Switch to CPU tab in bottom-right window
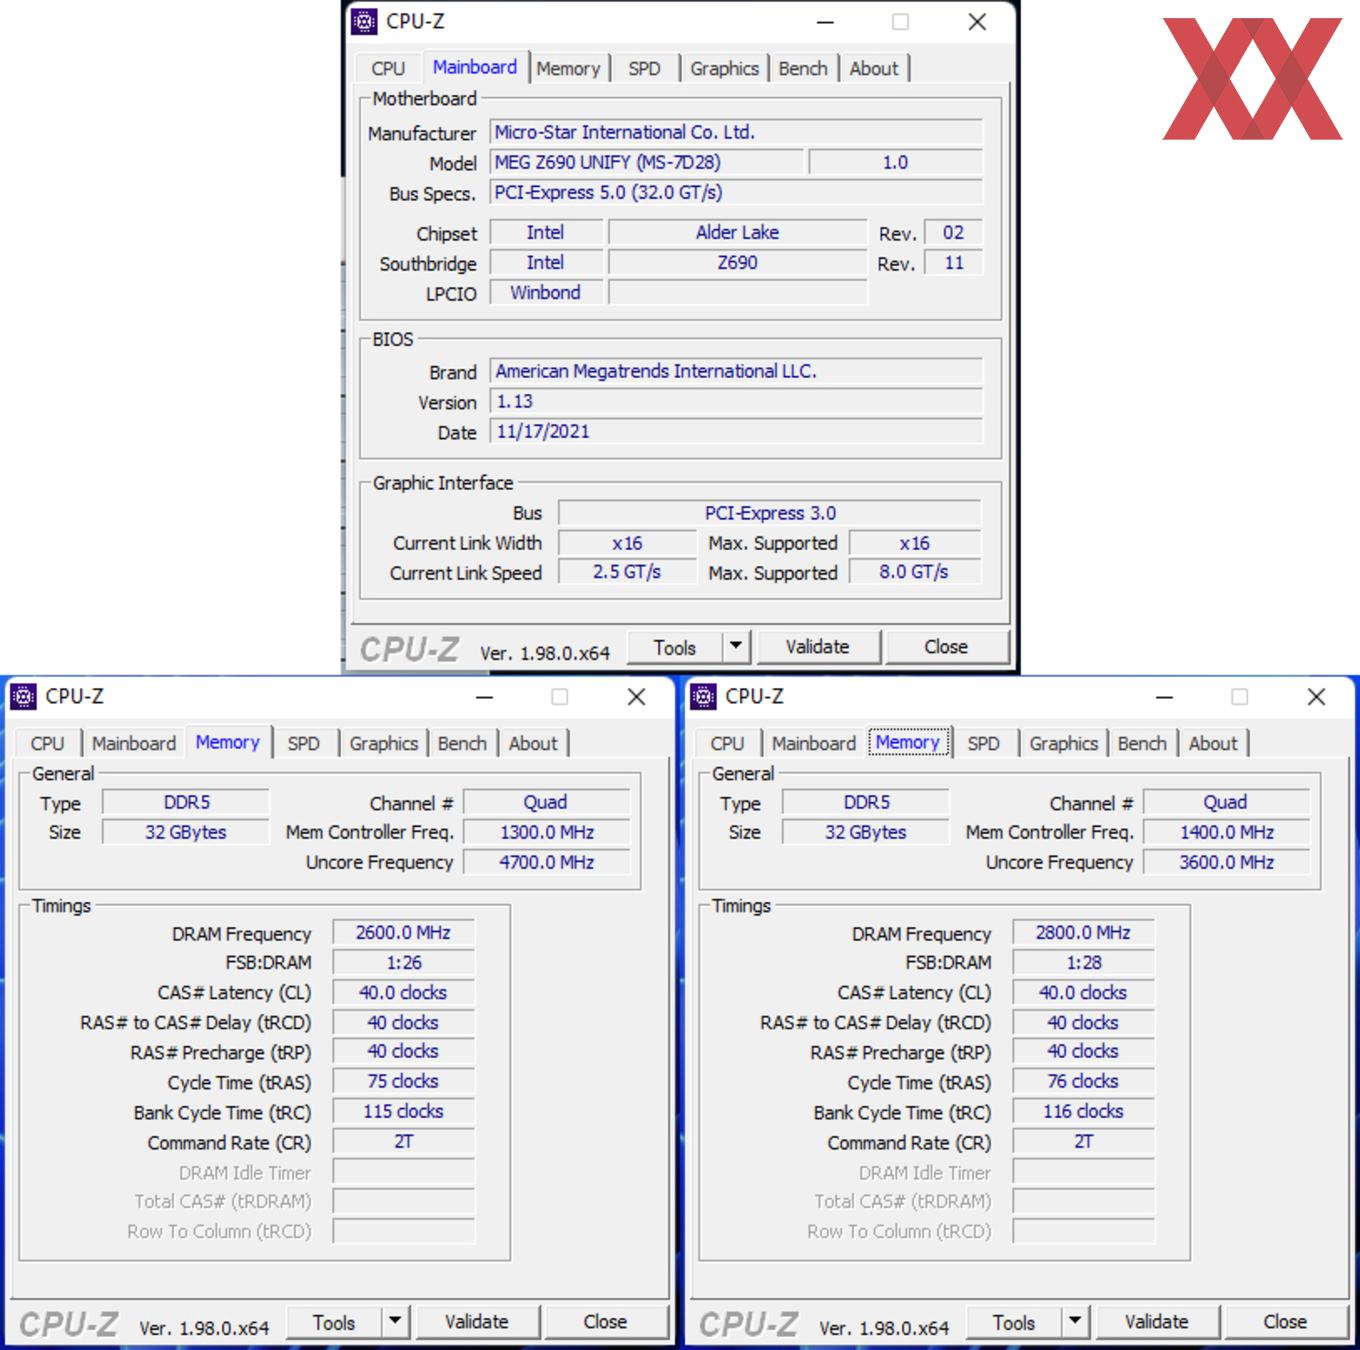The height and width of the screenshot is (1350, 1360). click(x=727, y=743)
